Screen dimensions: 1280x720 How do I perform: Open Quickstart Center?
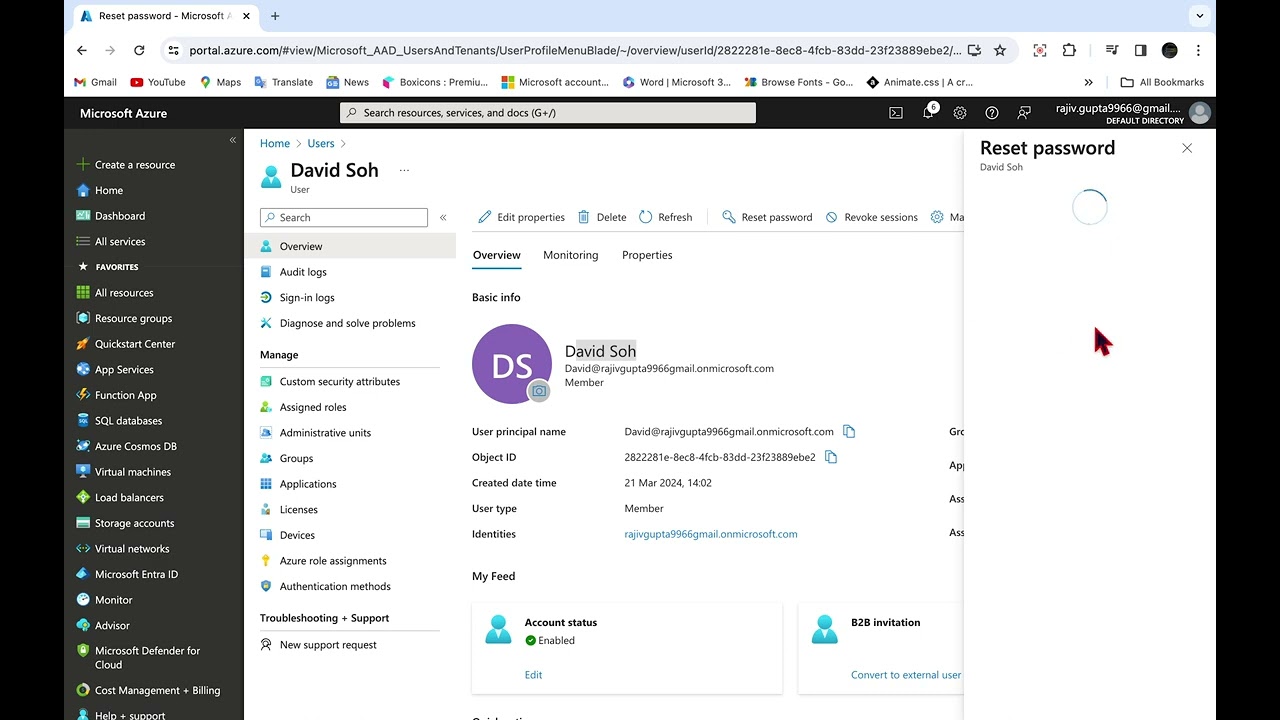(135, 344)
